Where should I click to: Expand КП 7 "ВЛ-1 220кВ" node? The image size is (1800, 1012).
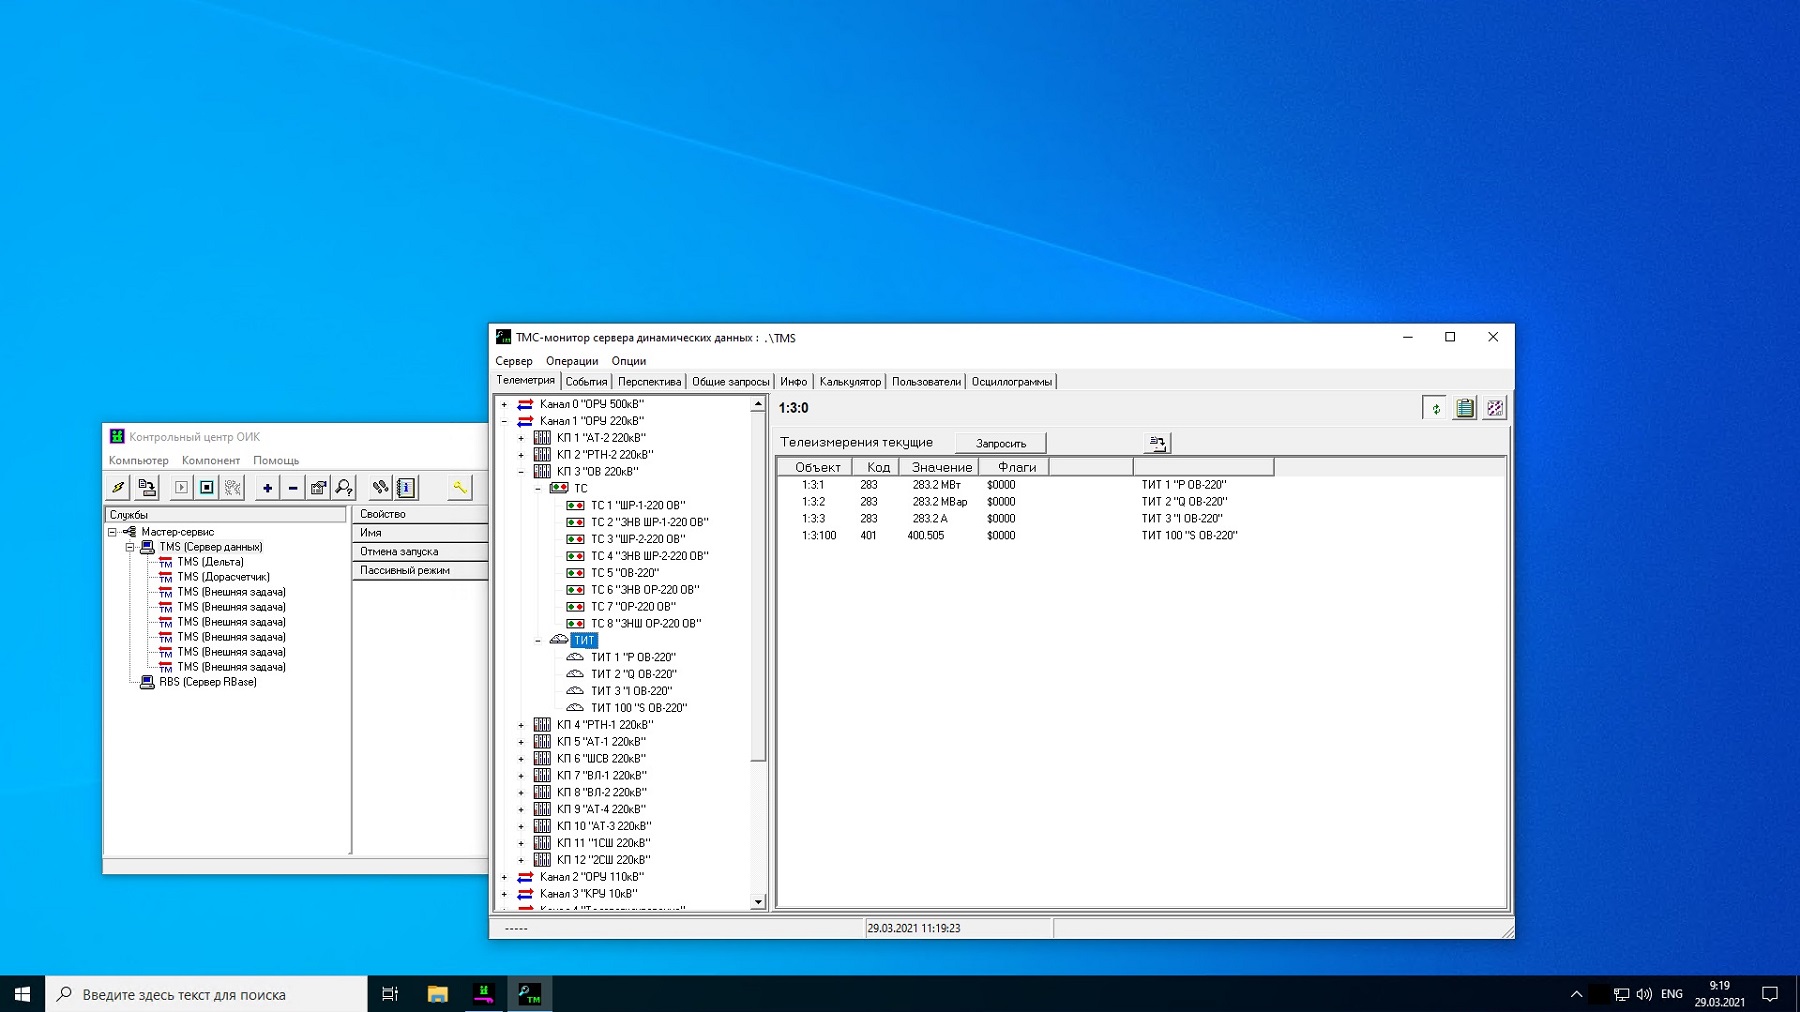tap(521, 776)
